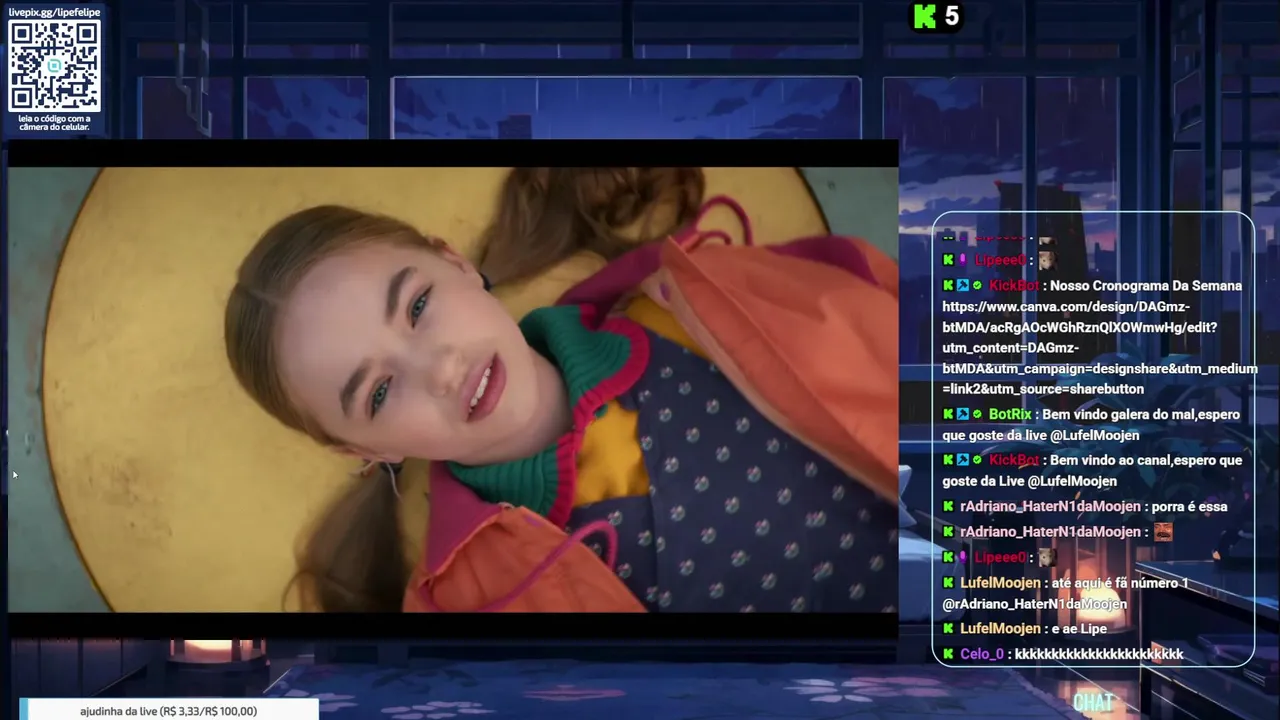The height and width of the screenshot is (720, 1280).
Task: Open the Canva schedule URL in chat
Action: click(x=1100, y=348)
